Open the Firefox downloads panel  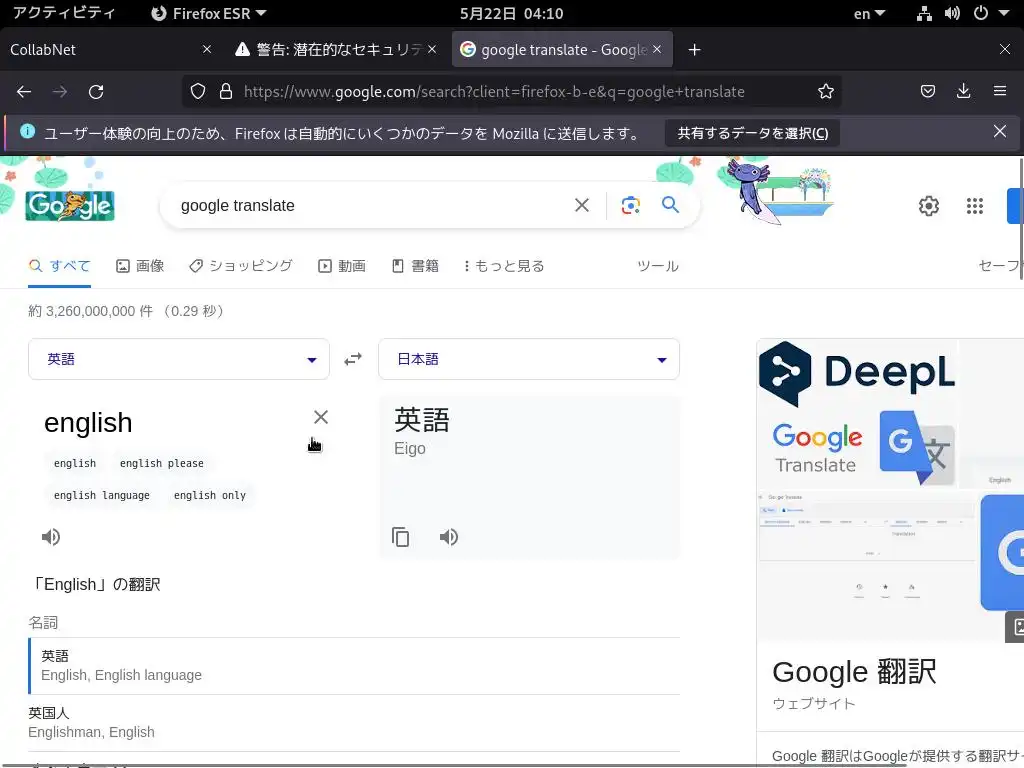click(x=963, y=91)
